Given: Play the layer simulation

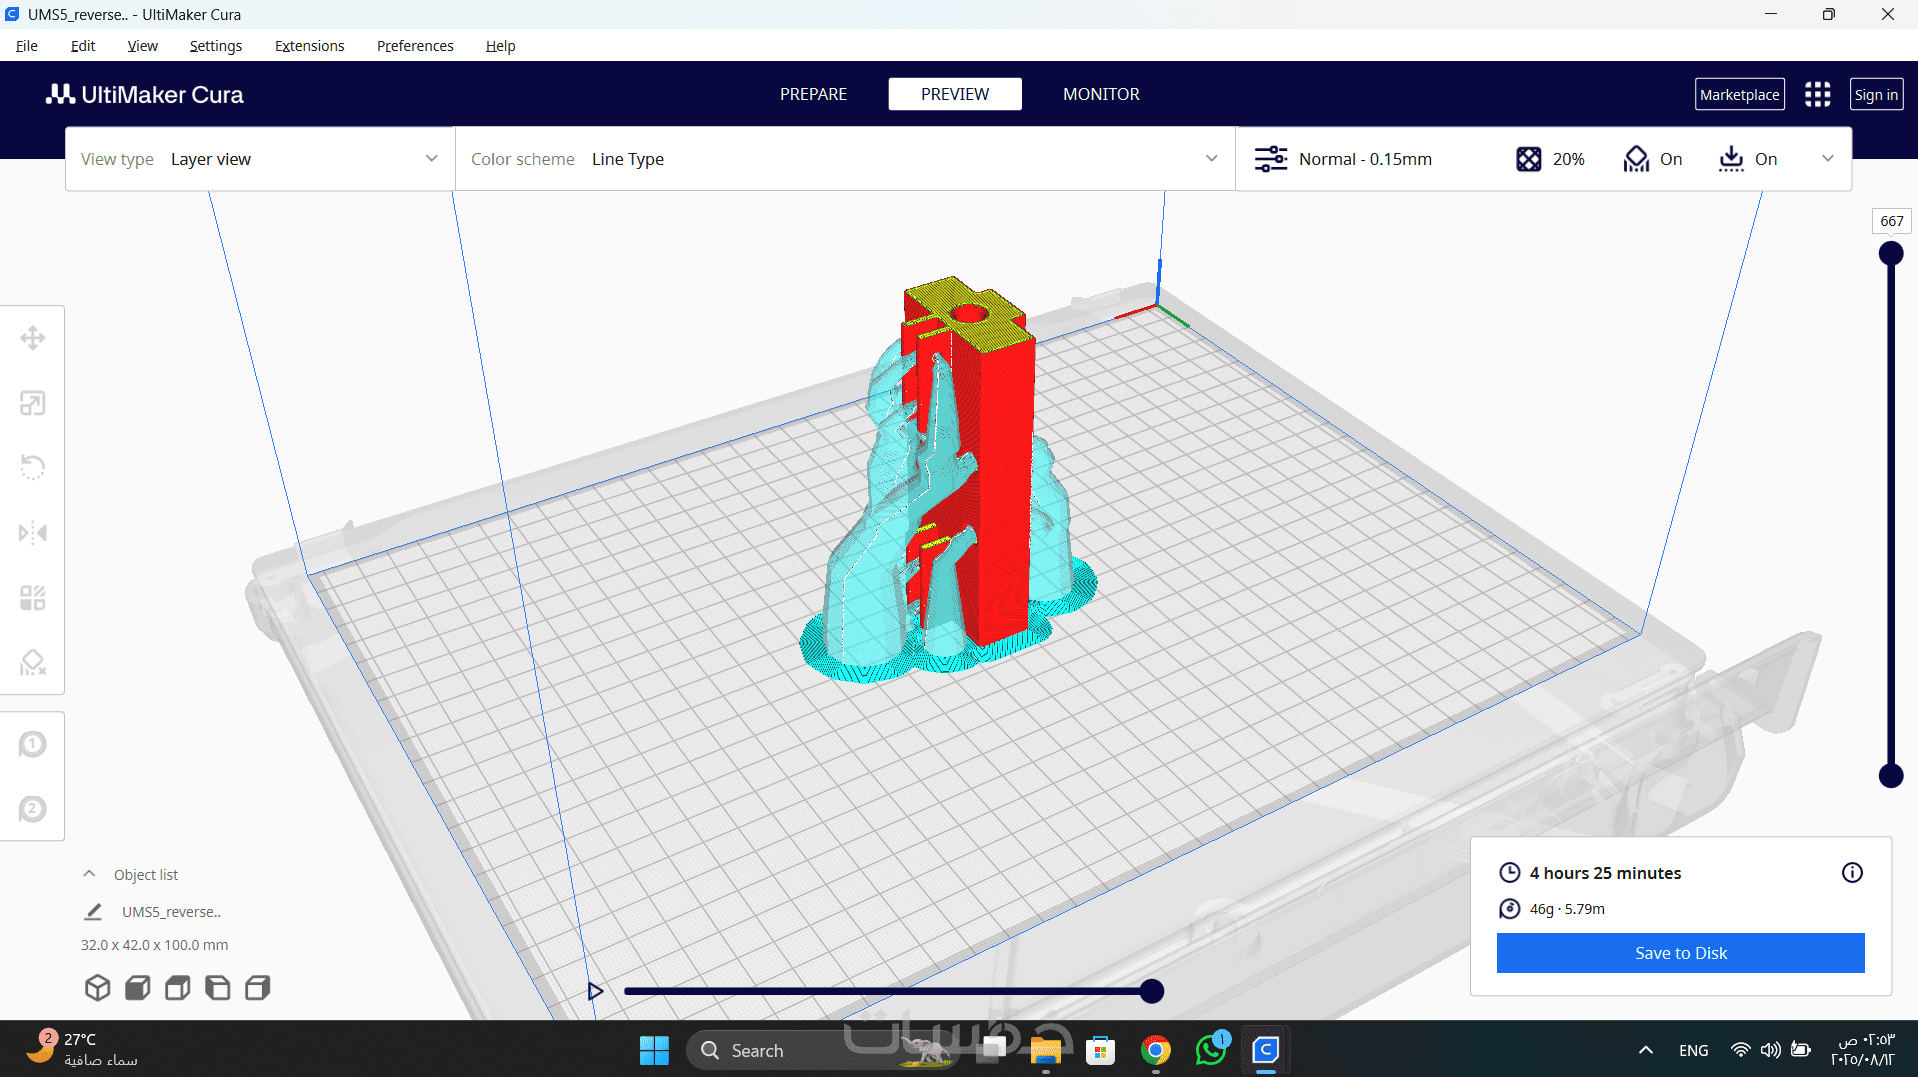Looking at the screenshot, I should [595, 991].
